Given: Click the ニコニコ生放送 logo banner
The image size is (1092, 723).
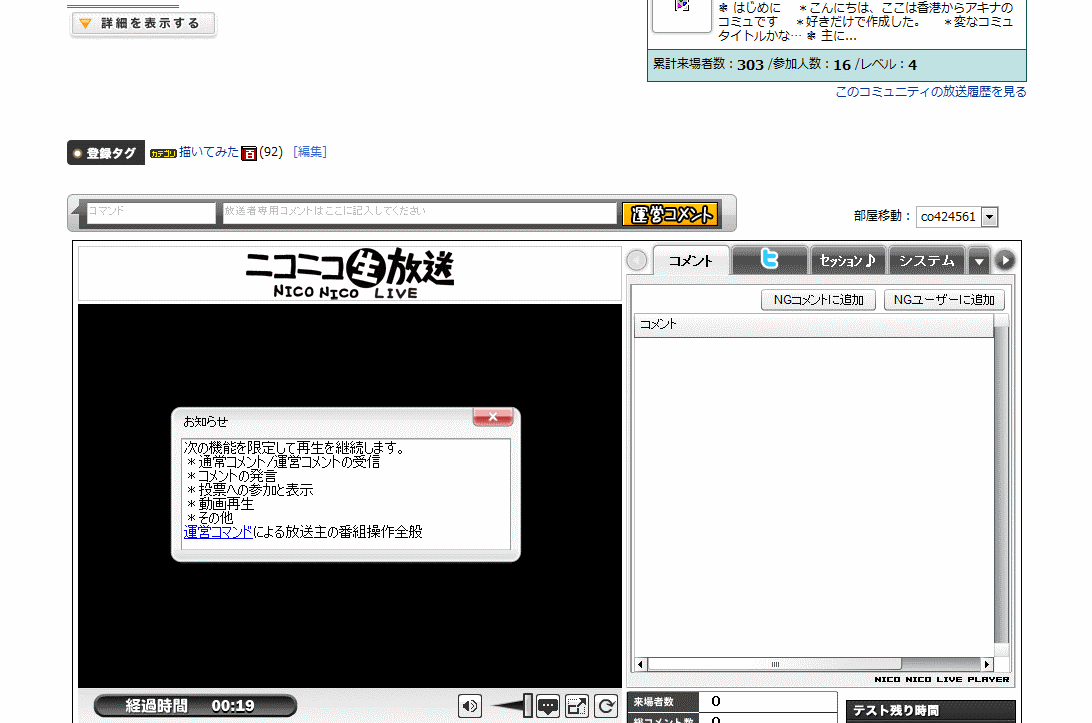Looking at the screenshot, I should point(350,273).
